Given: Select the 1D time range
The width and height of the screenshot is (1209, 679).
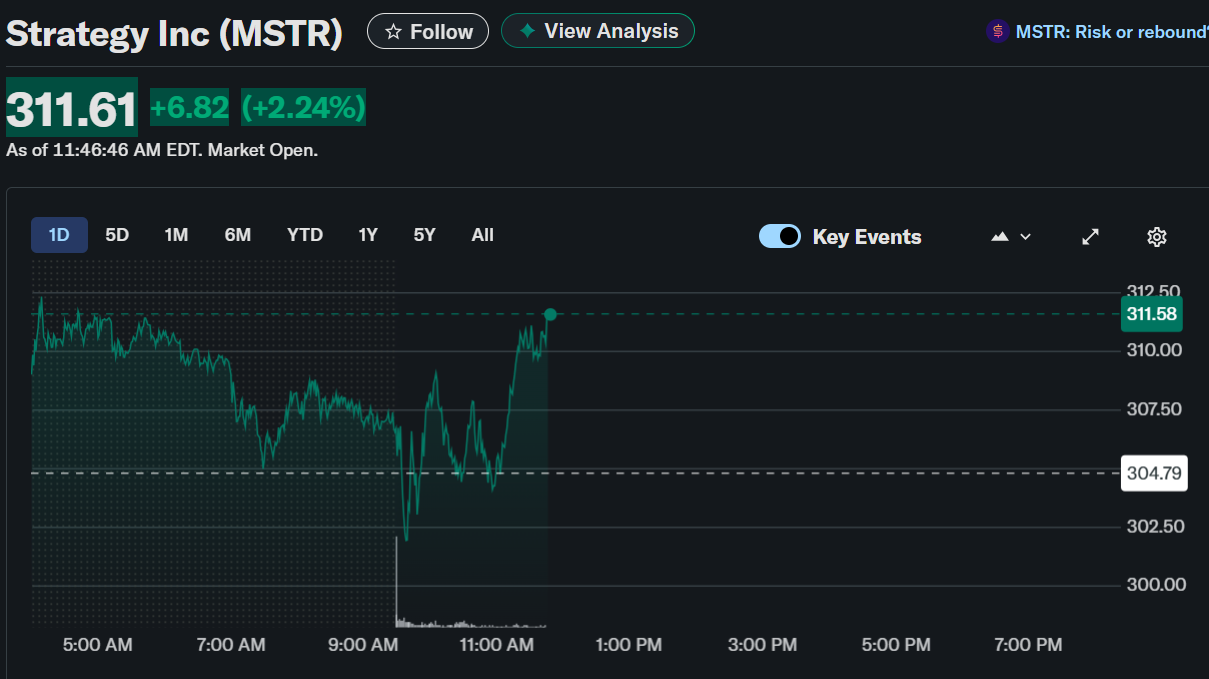Looking at the screenshot, I should point(59,235).
